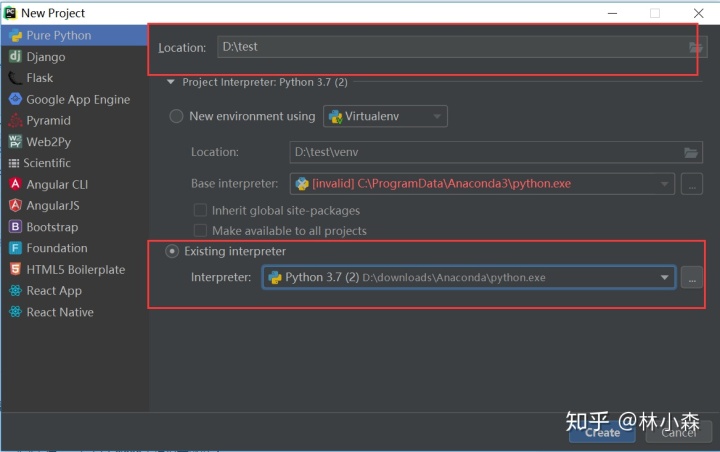Image resolution: width=720 pixels, height=452 pixels.
Task: Click the Foundation F icon
Action: point(15,248)
